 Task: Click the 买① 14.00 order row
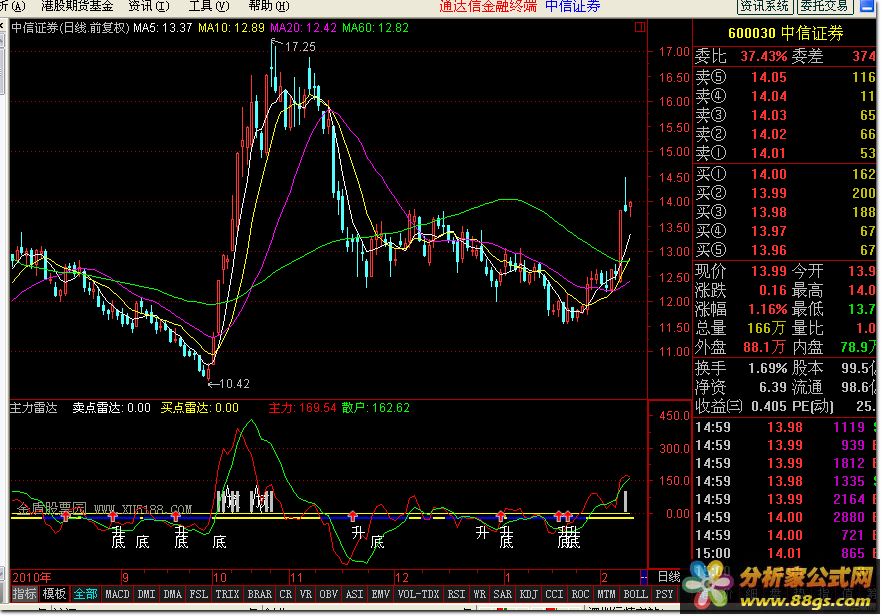785,174
